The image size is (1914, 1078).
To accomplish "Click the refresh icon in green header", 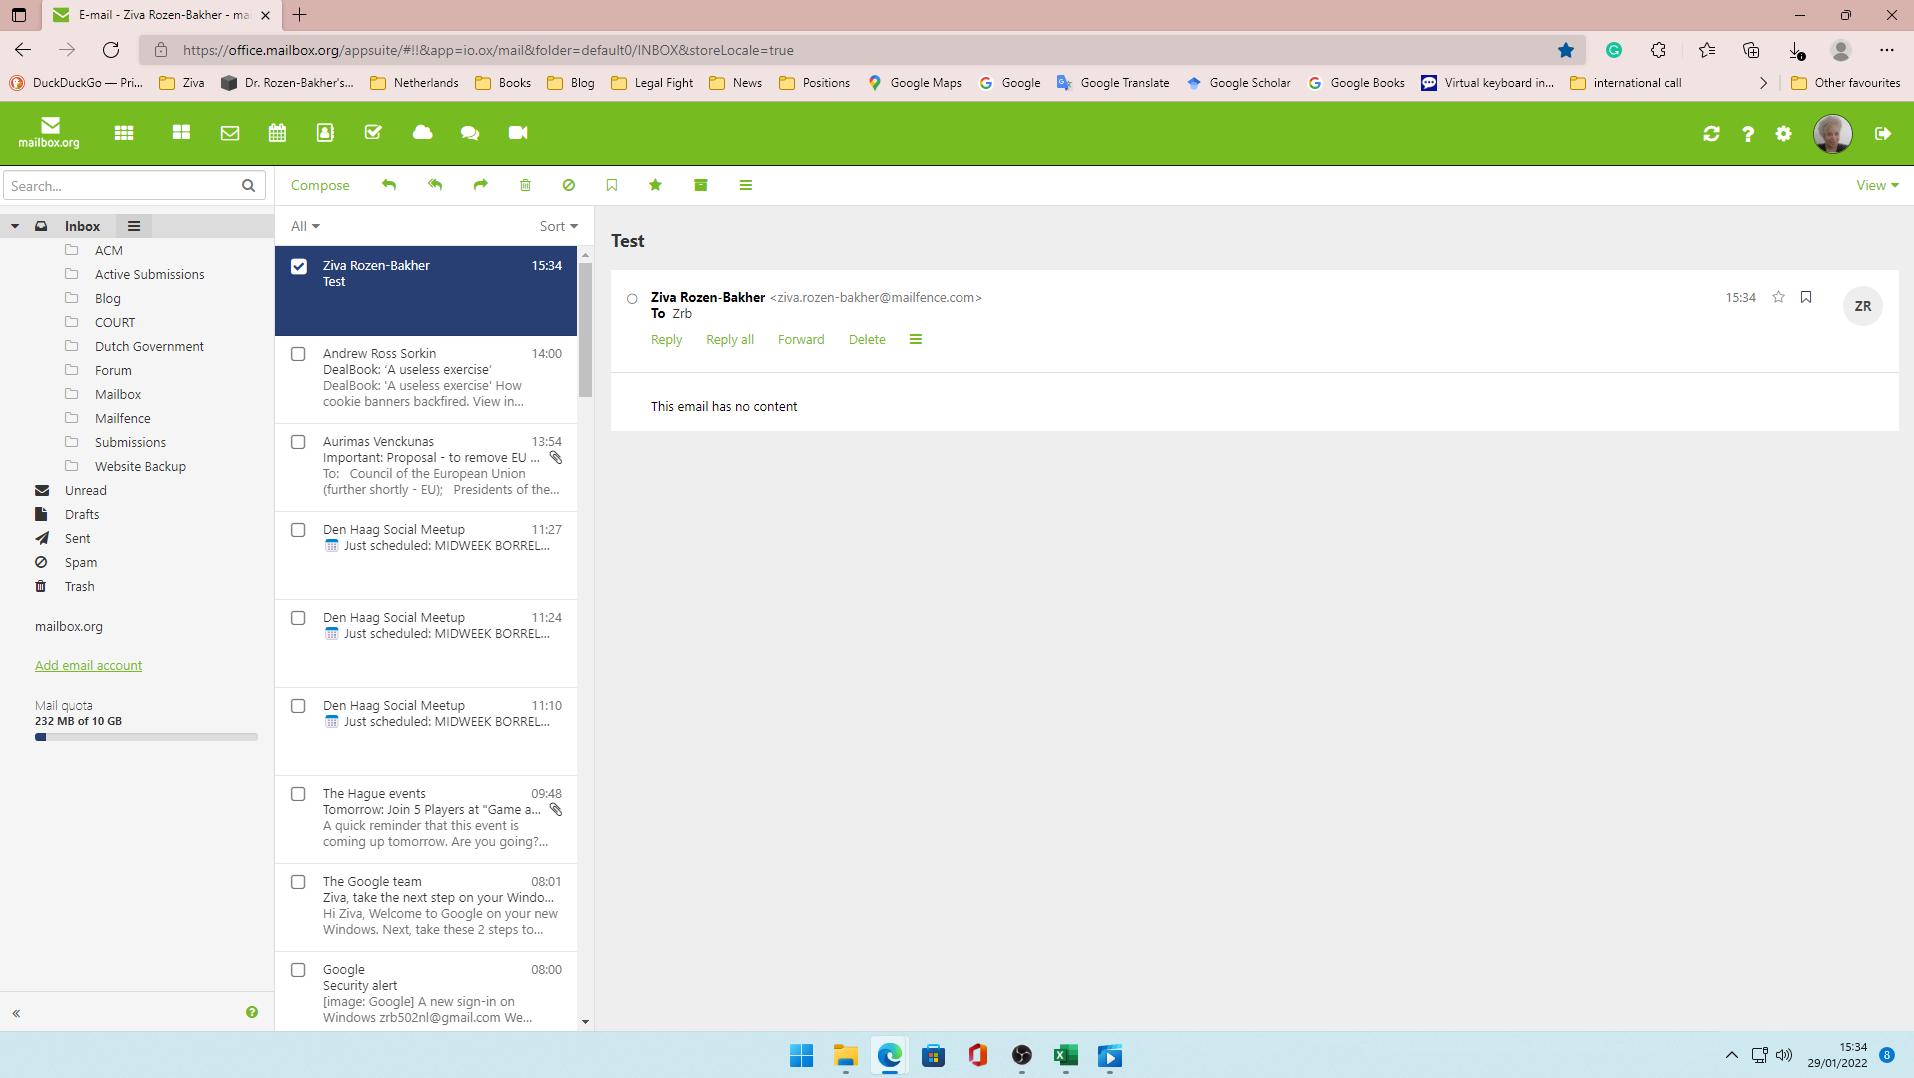I will coord(1711,134).
